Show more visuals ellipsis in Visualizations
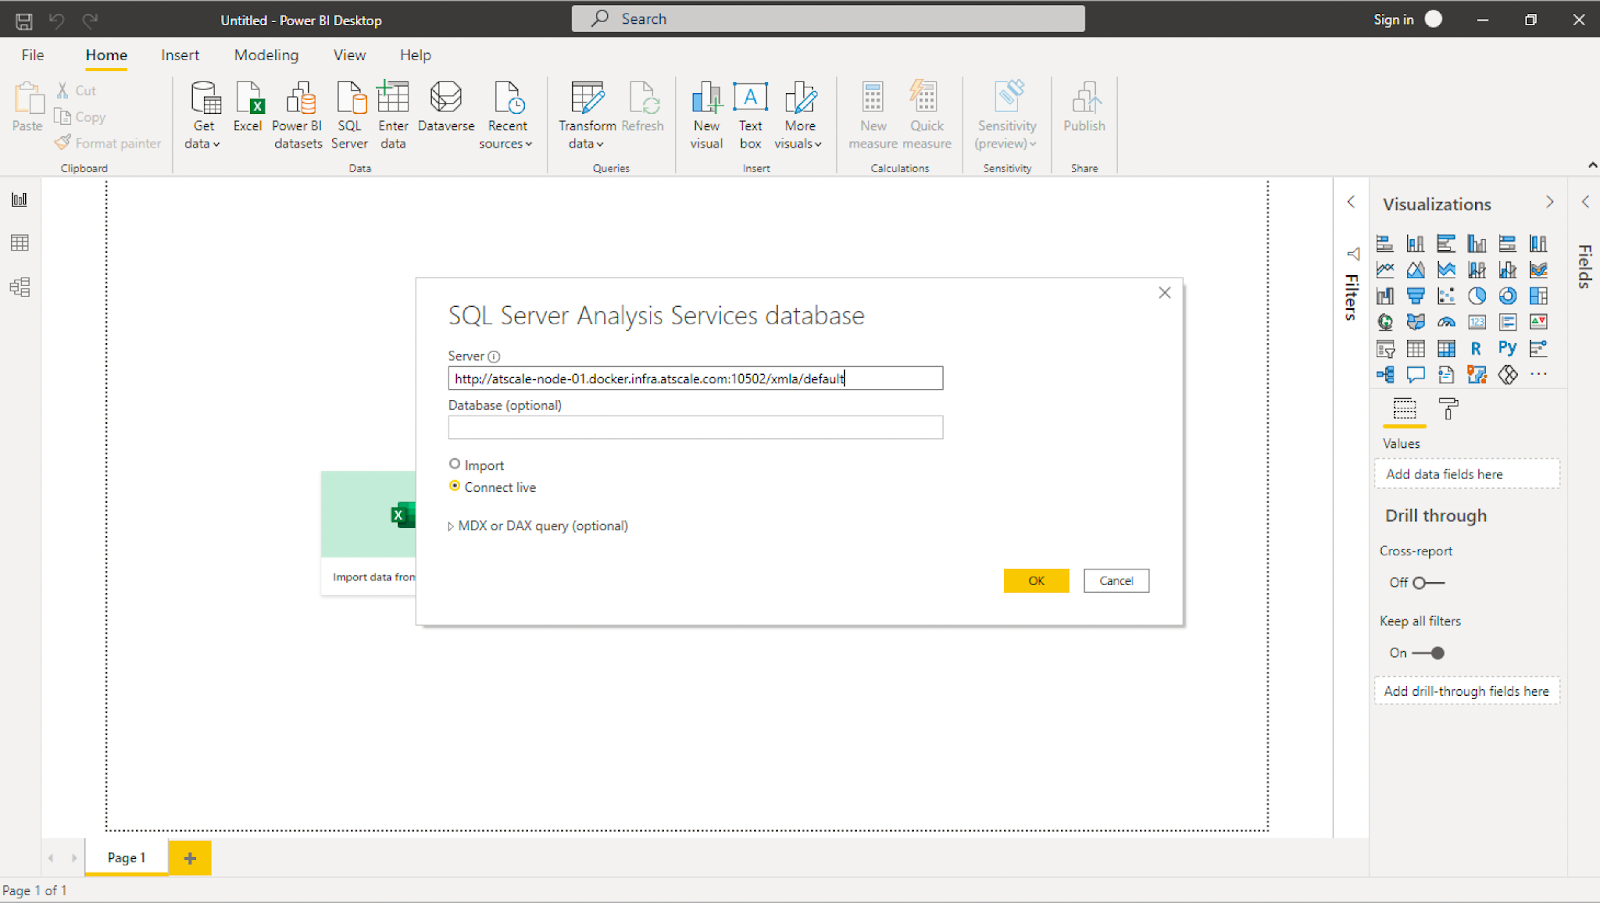1600x903 pixels. (x=1538, y=375)
